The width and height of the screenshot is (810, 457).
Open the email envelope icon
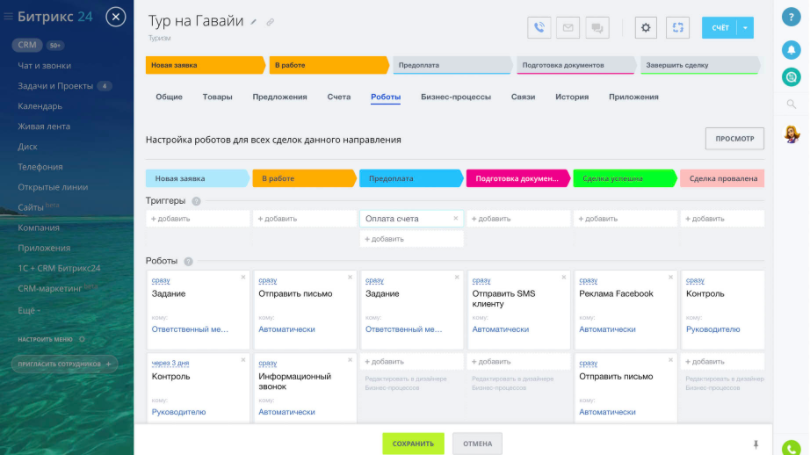tap(568, 28)
